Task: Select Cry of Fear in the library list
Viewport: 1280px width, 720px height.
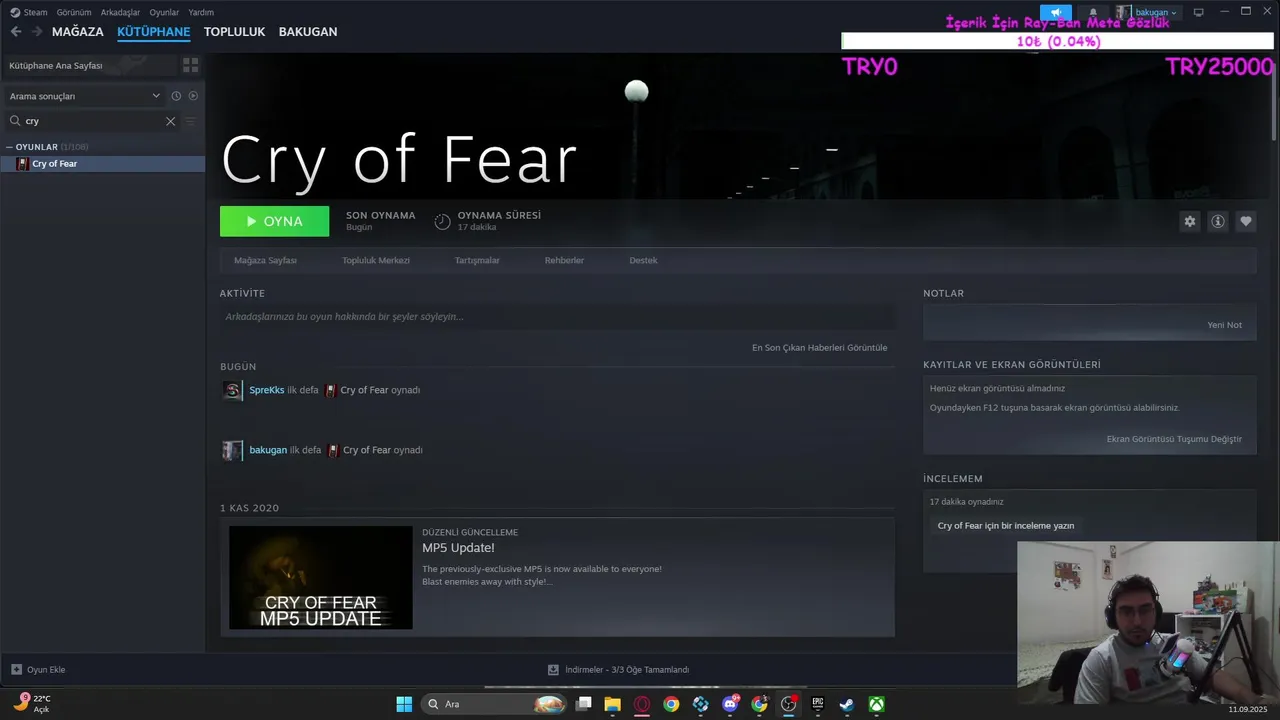Action: pyautogui.click(x=102, y=164)
